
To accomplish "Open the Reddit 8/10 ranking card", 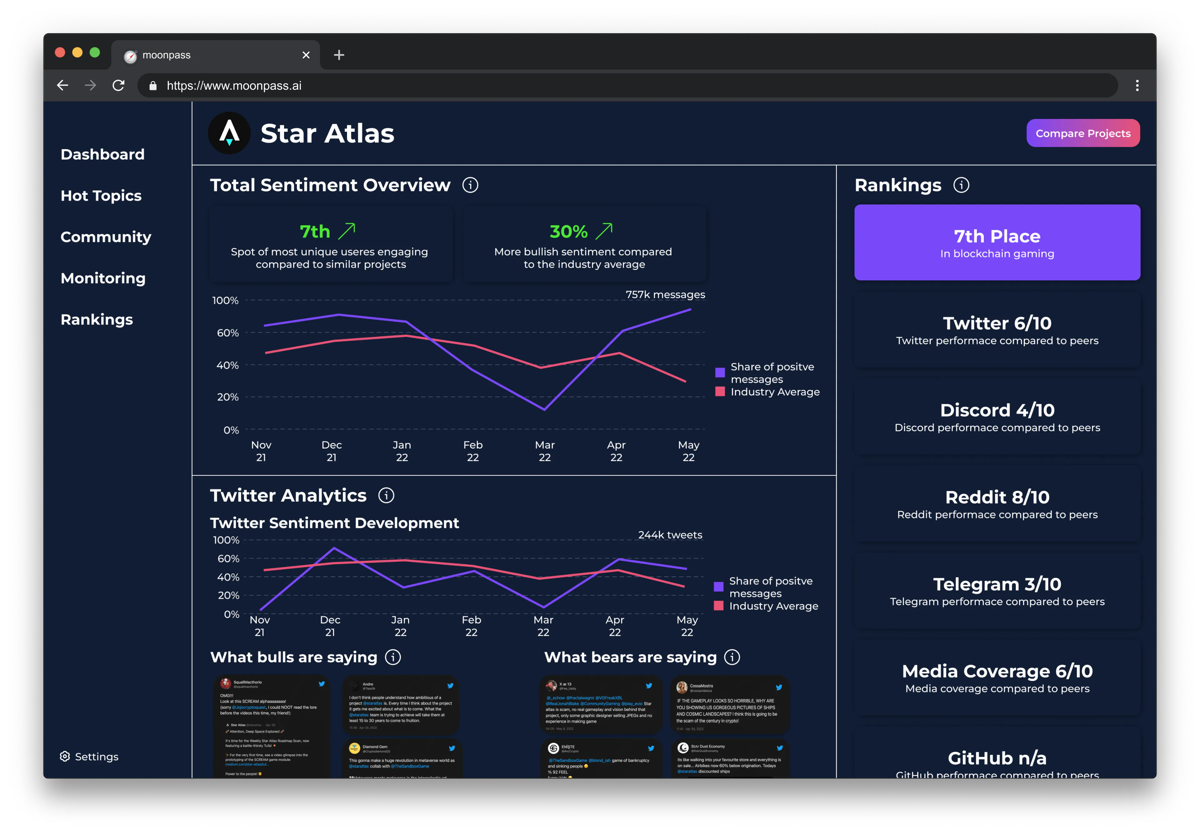I will (997, 504).
